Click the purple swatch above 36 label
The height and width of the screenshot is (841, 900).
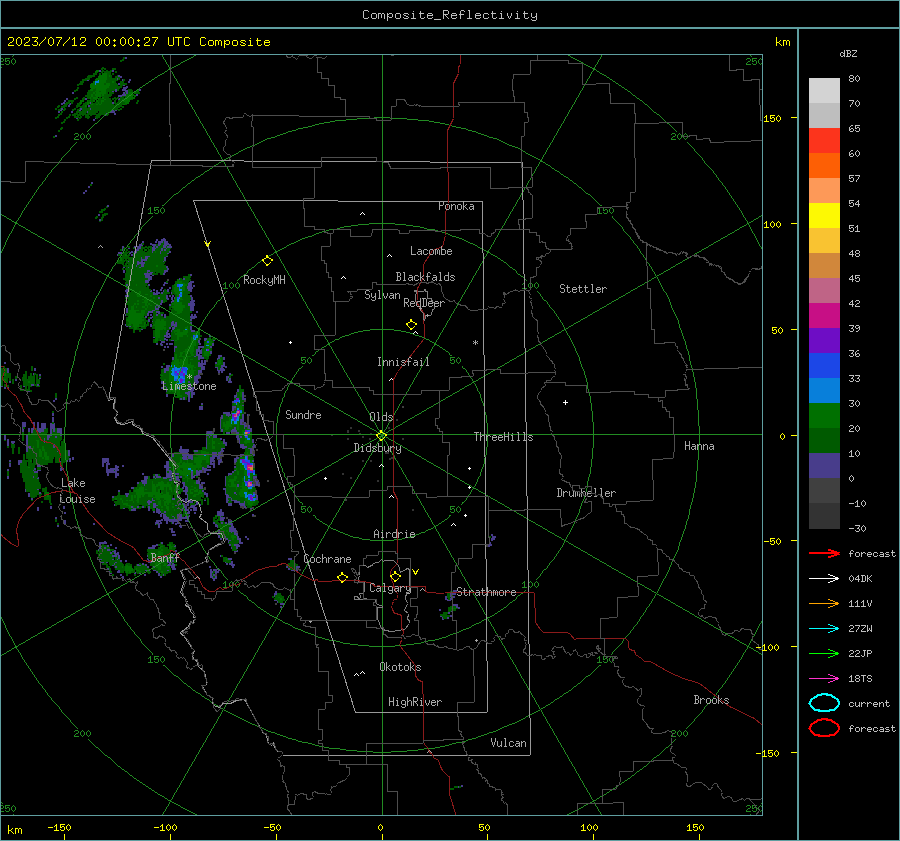824,340
